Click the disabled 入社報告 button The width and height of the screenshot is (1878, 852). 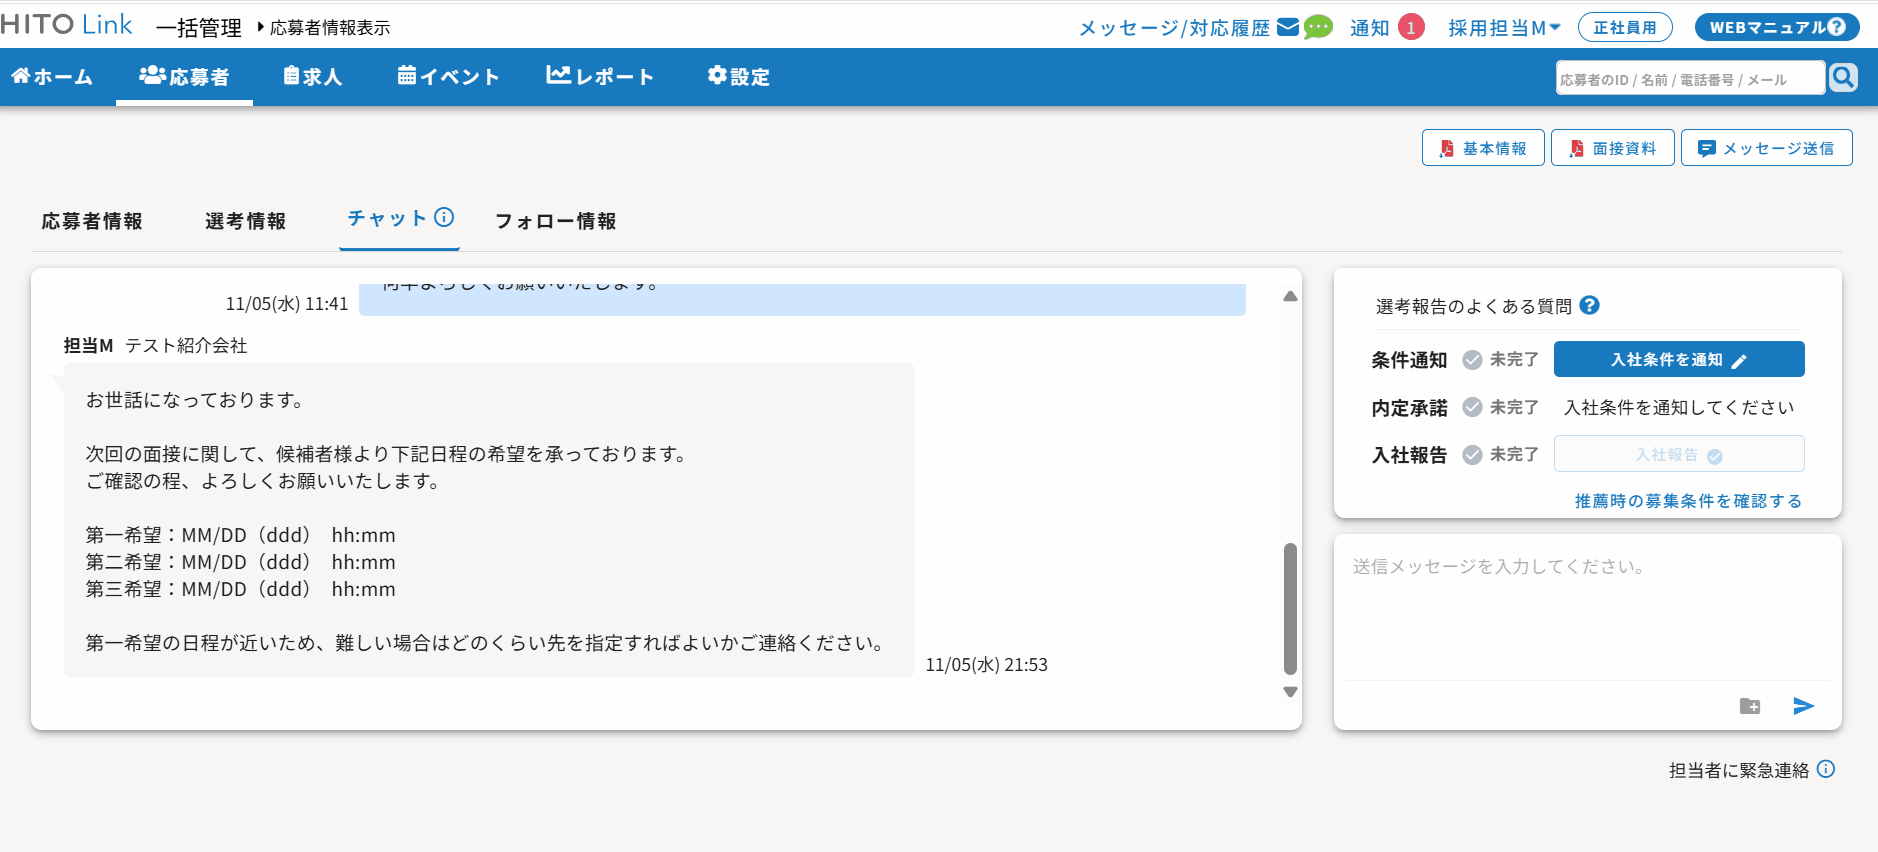1679,454
